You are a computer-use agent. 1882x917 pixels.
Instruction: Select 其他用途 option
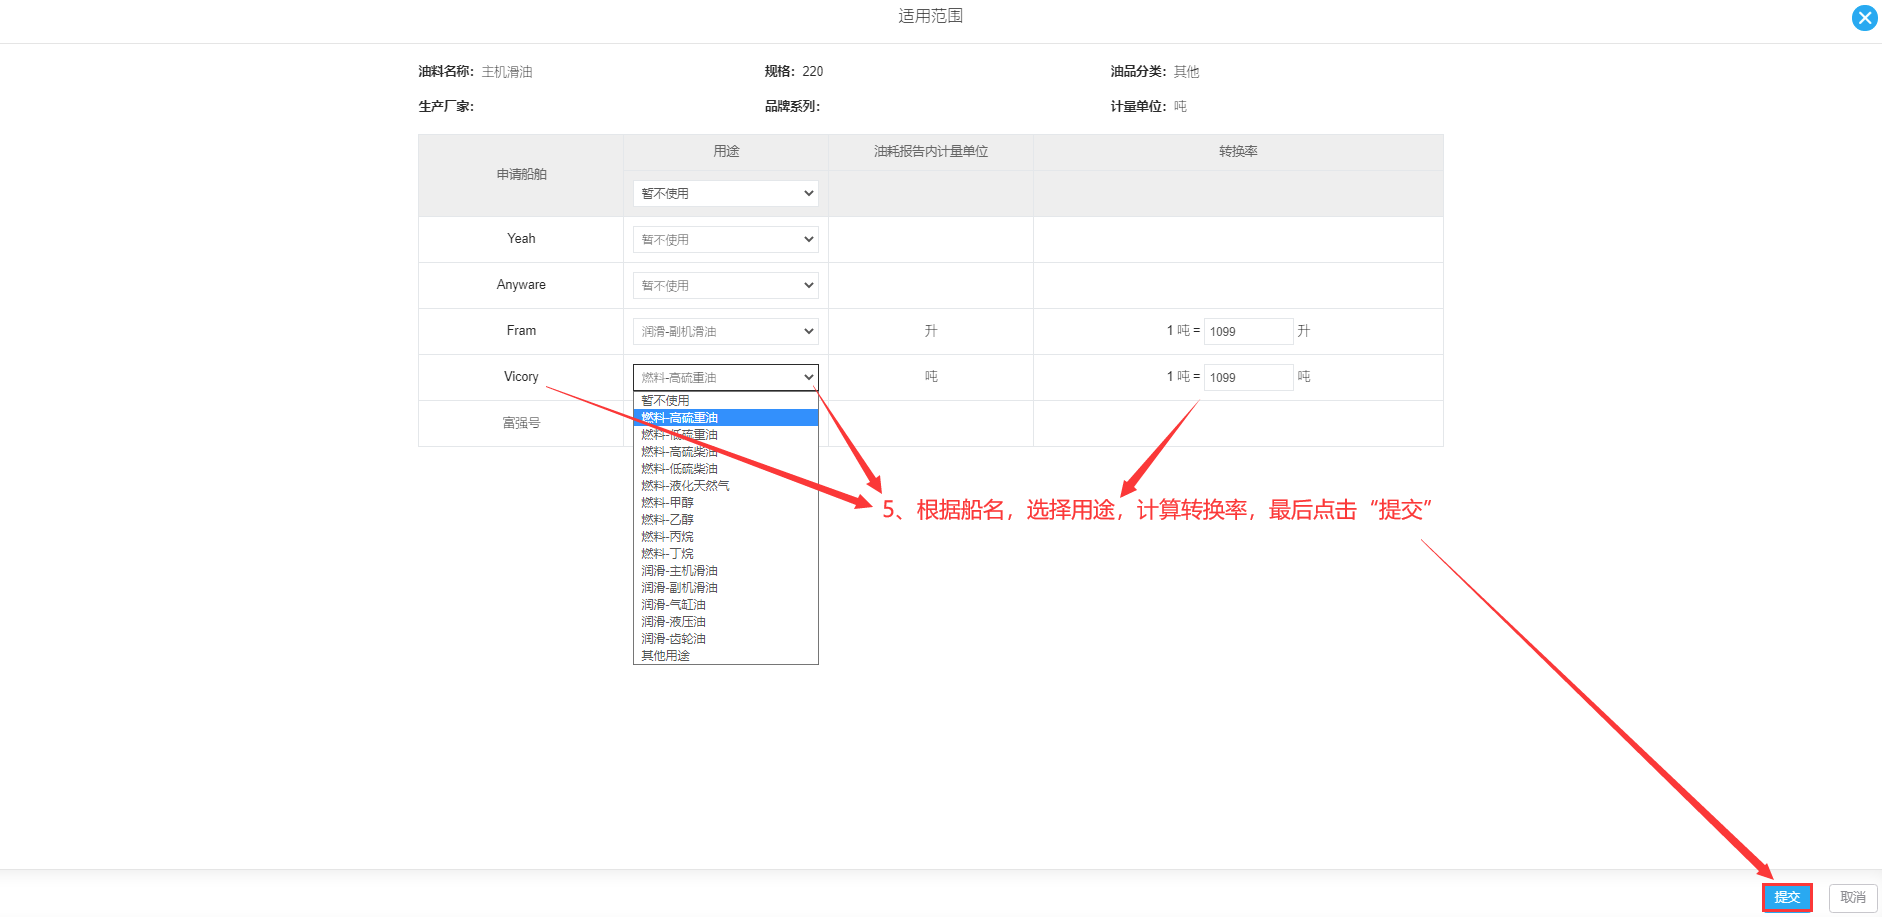(725, 655)
